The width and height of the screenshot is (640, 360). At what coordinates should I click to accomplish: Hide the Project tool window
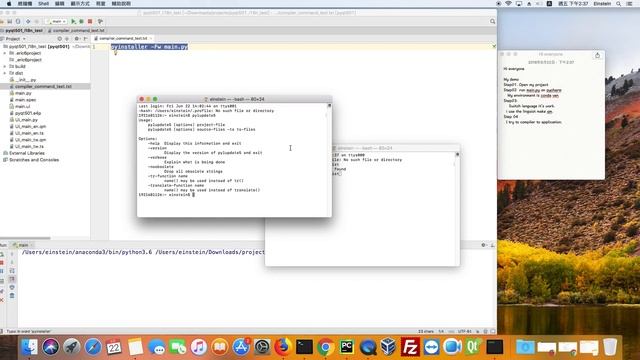85,39
